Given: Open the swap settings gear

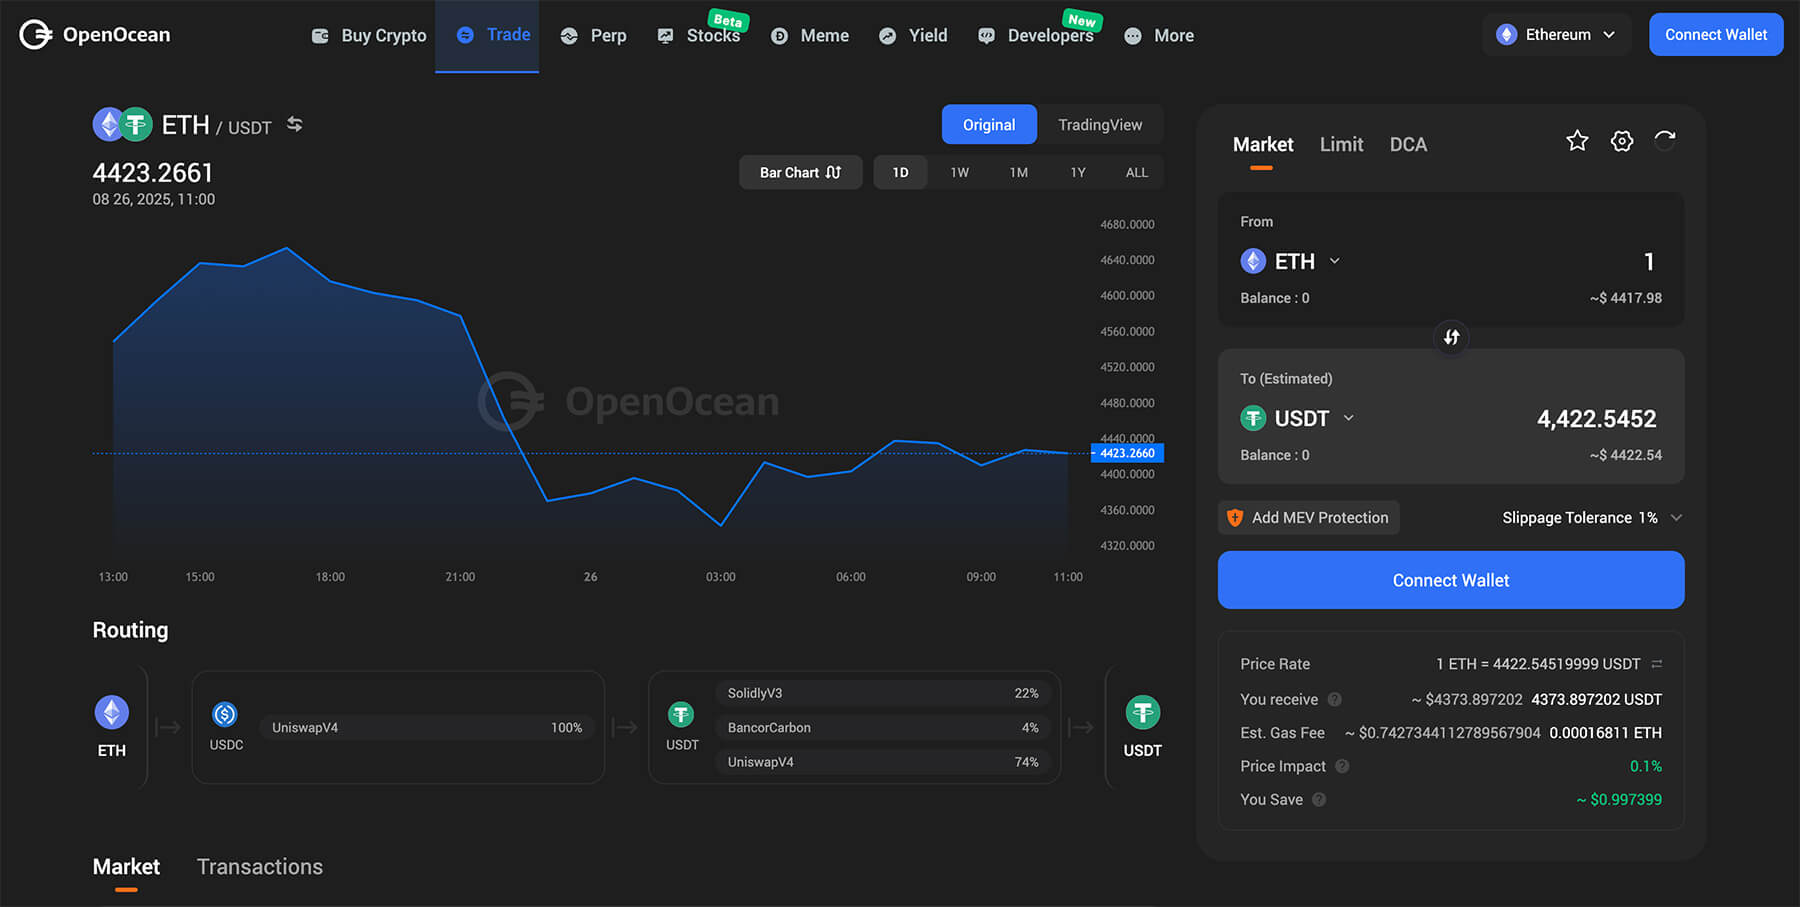Looking at the screenshot, I should [x=1621, y=141].
